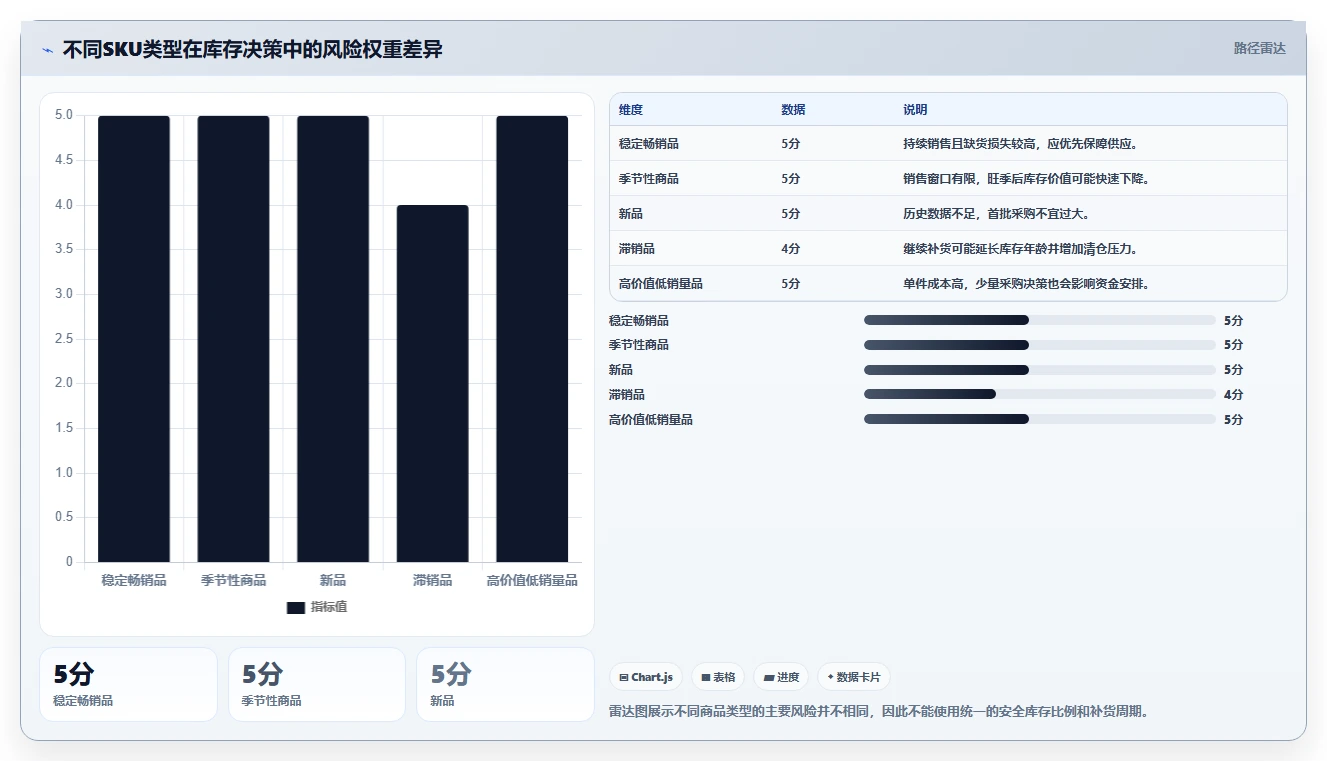
Task: Click the title 不同SKU类型在库存决策中的风险权重差异
Action: pos(252,50)
